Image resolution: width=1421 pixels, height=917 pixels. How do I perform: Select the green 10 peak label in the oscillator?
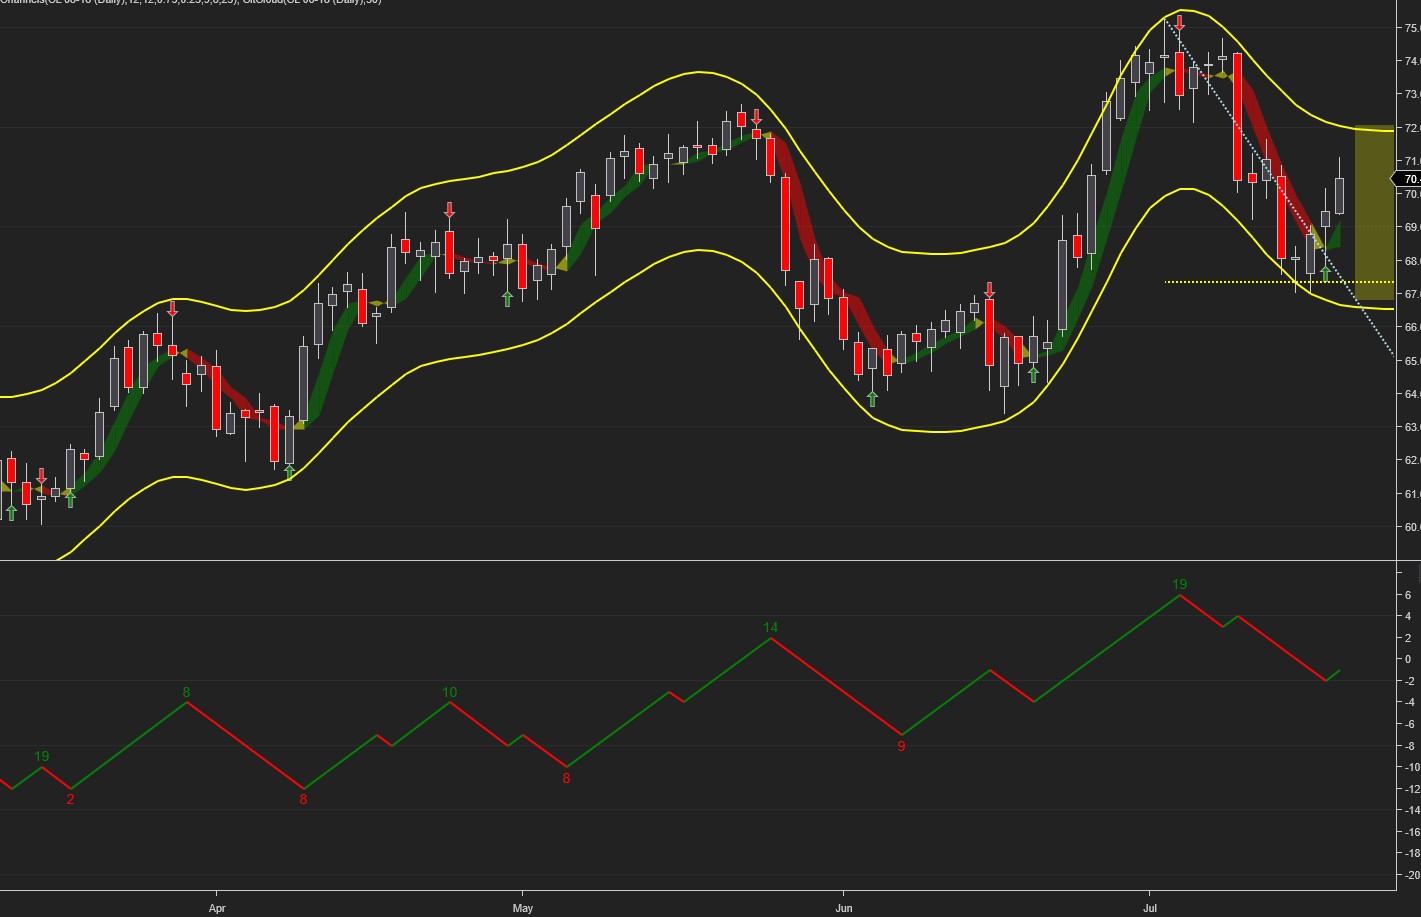tap(449, 692)
